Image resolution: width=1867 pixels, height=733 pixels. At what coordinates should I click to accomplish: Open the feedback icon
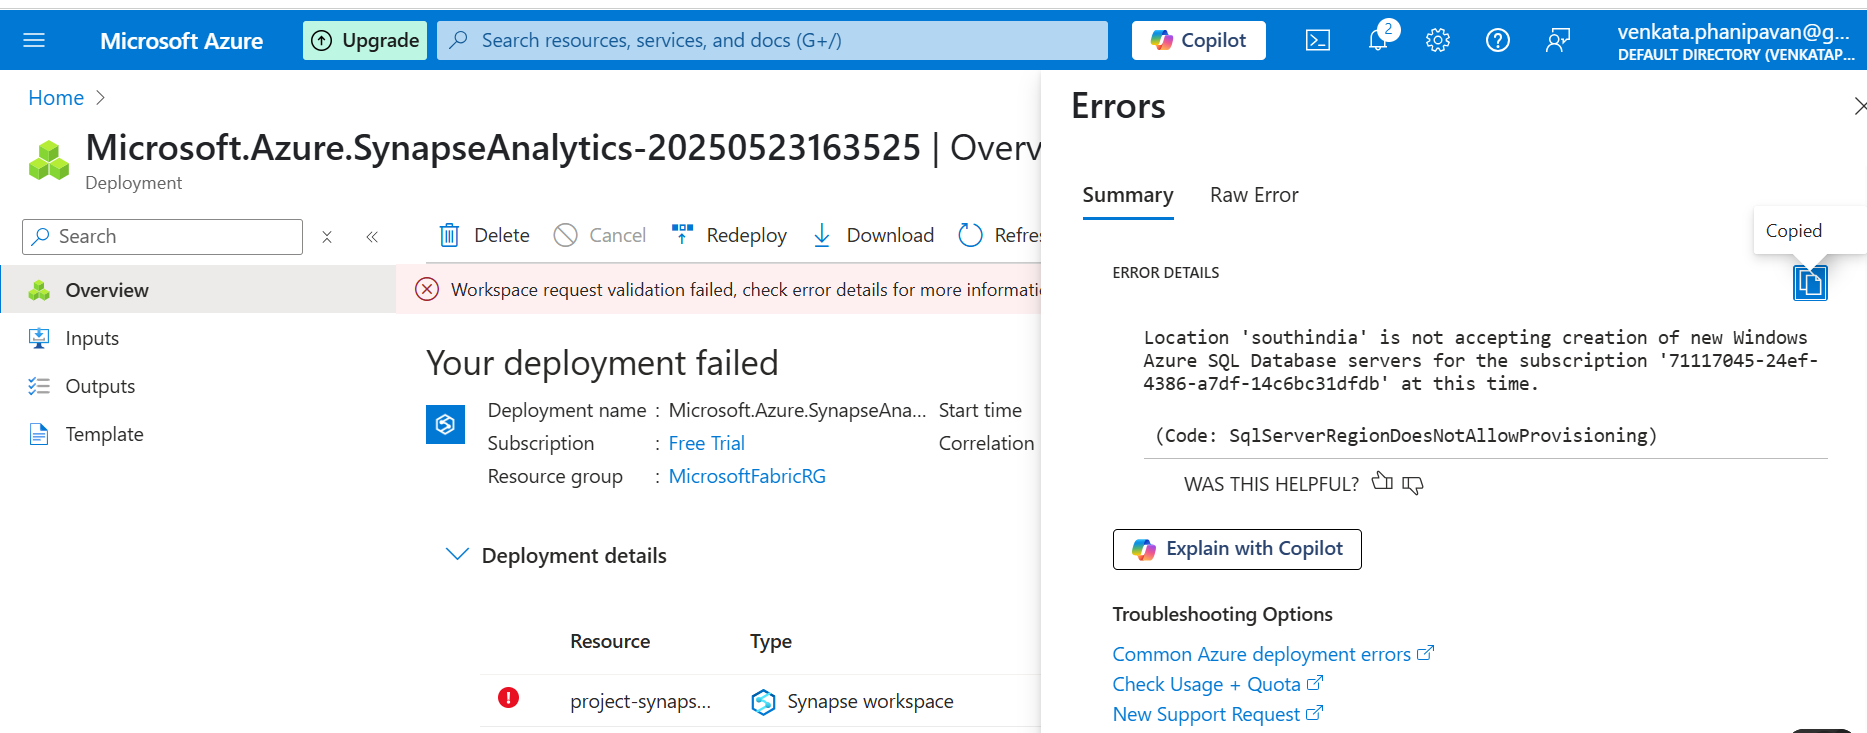coord(1558,40)
